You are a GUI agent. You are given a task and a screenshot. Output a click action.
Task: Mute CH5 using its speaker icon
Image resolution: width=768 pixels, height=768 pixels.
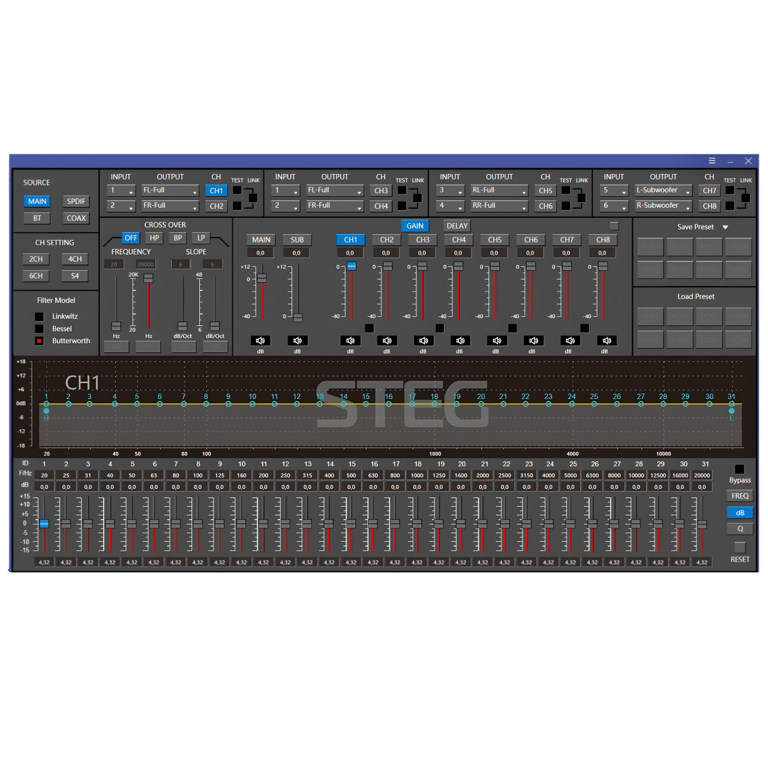click(496, 340)
